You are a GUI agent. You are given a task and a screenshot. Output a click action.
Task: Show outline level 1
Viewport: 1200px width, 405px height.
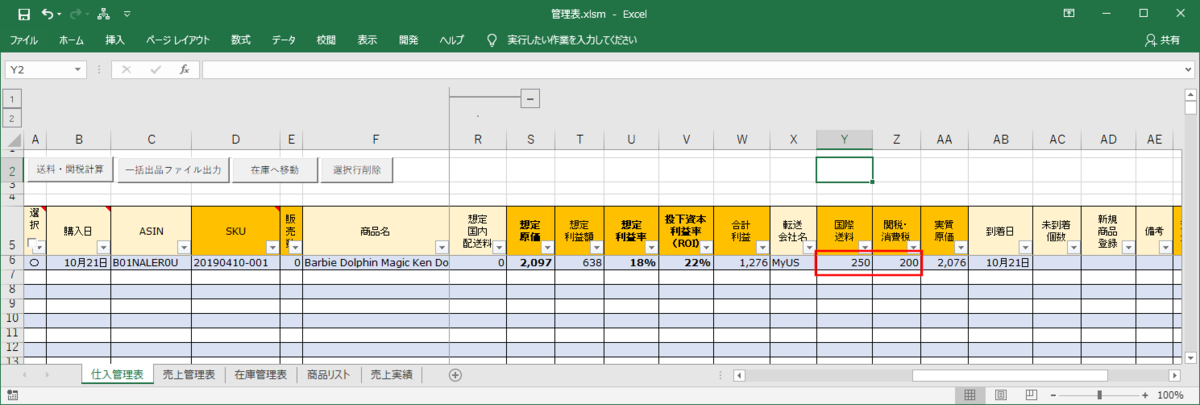12,99
